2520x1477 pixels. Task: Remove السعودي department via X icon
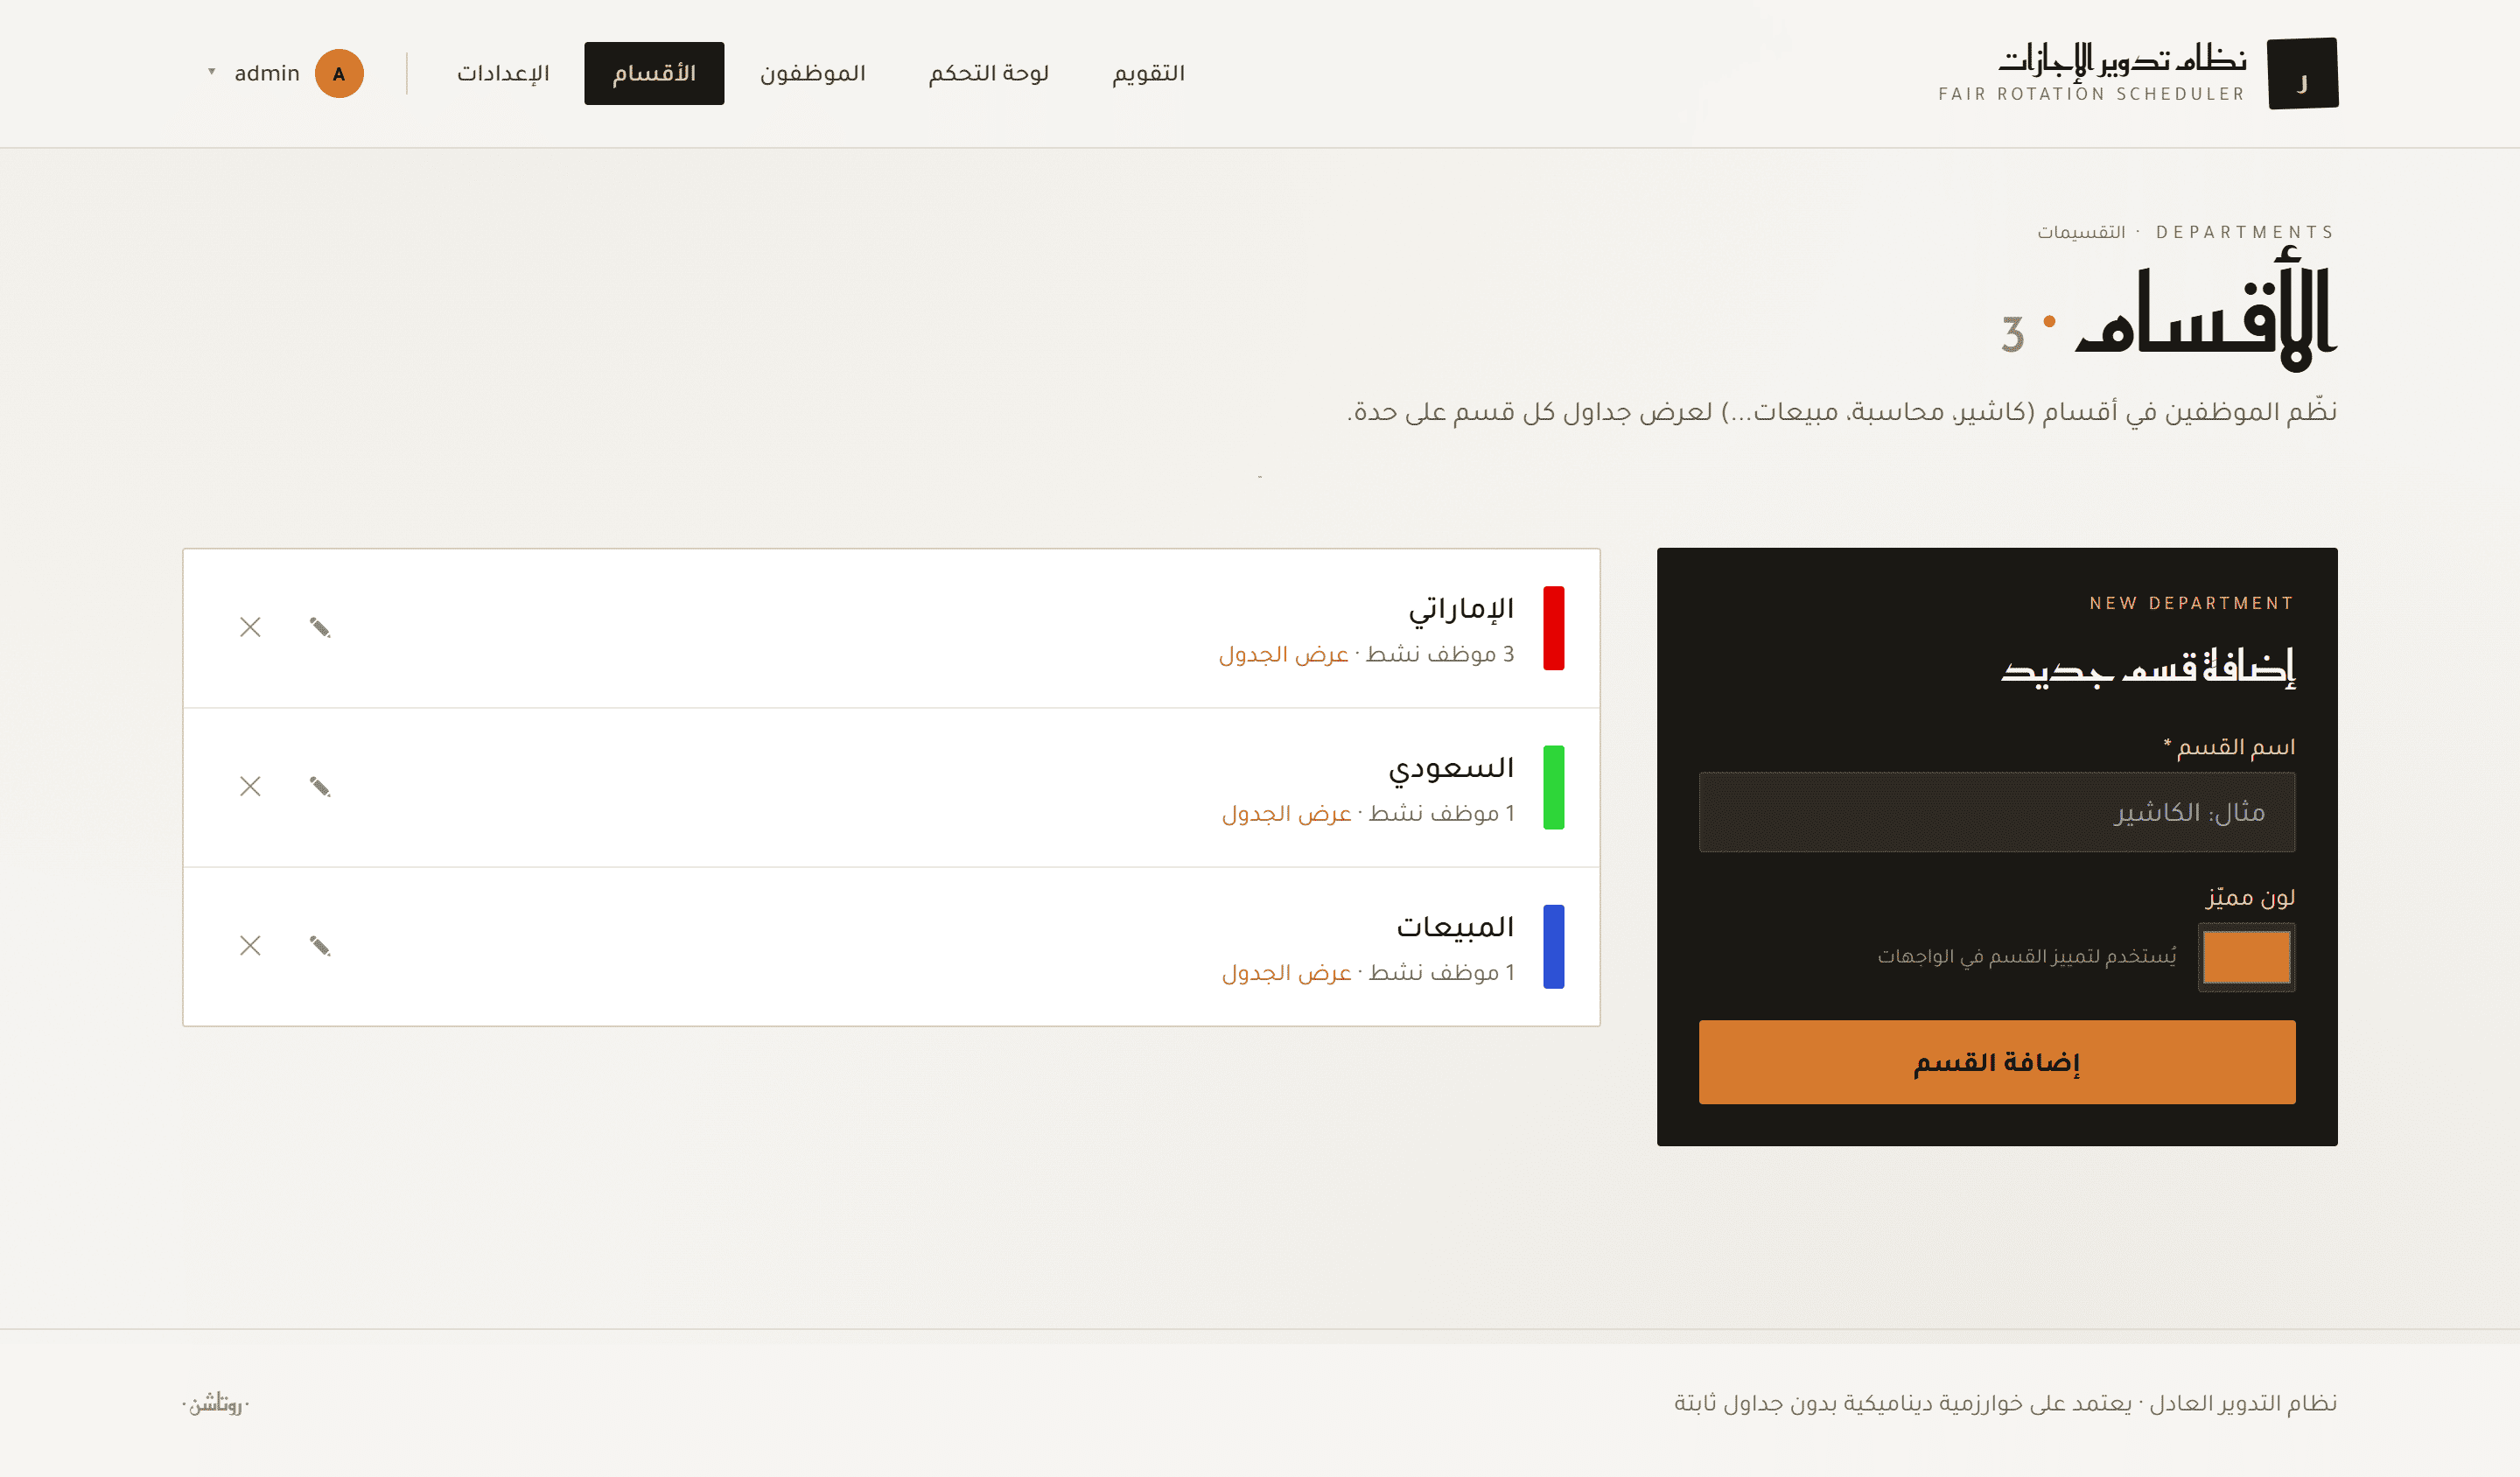pyautogui.click(x=250, y=786)
